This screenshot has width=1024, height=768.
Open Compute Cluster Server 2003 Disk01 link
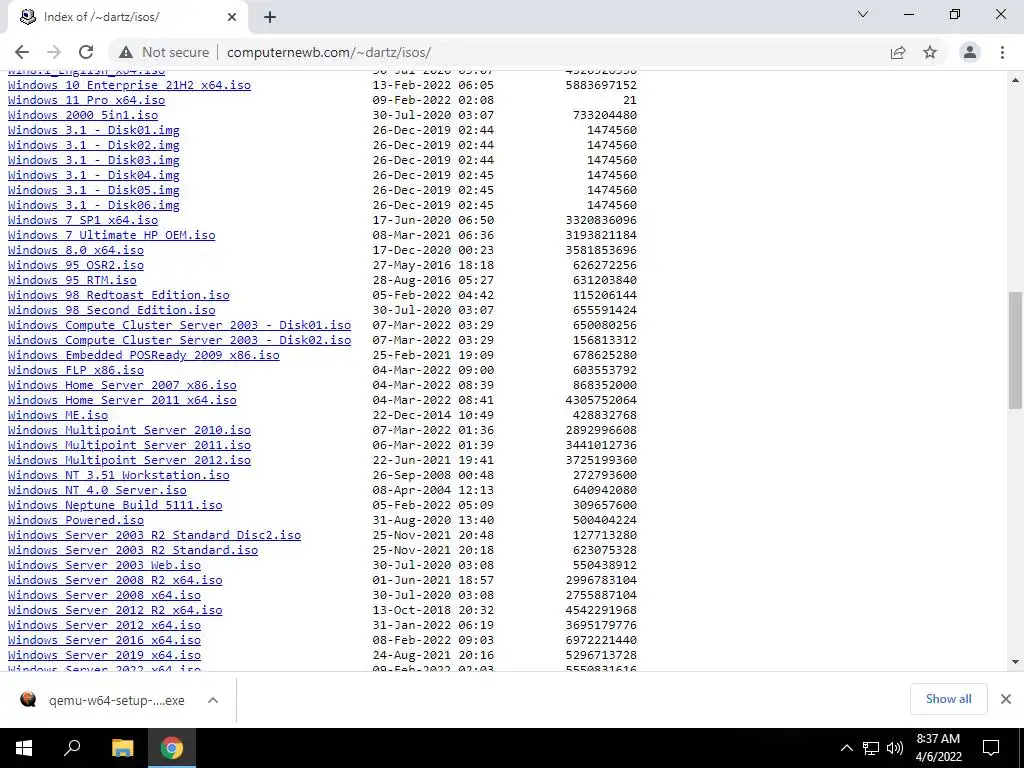tap(180, 325)
